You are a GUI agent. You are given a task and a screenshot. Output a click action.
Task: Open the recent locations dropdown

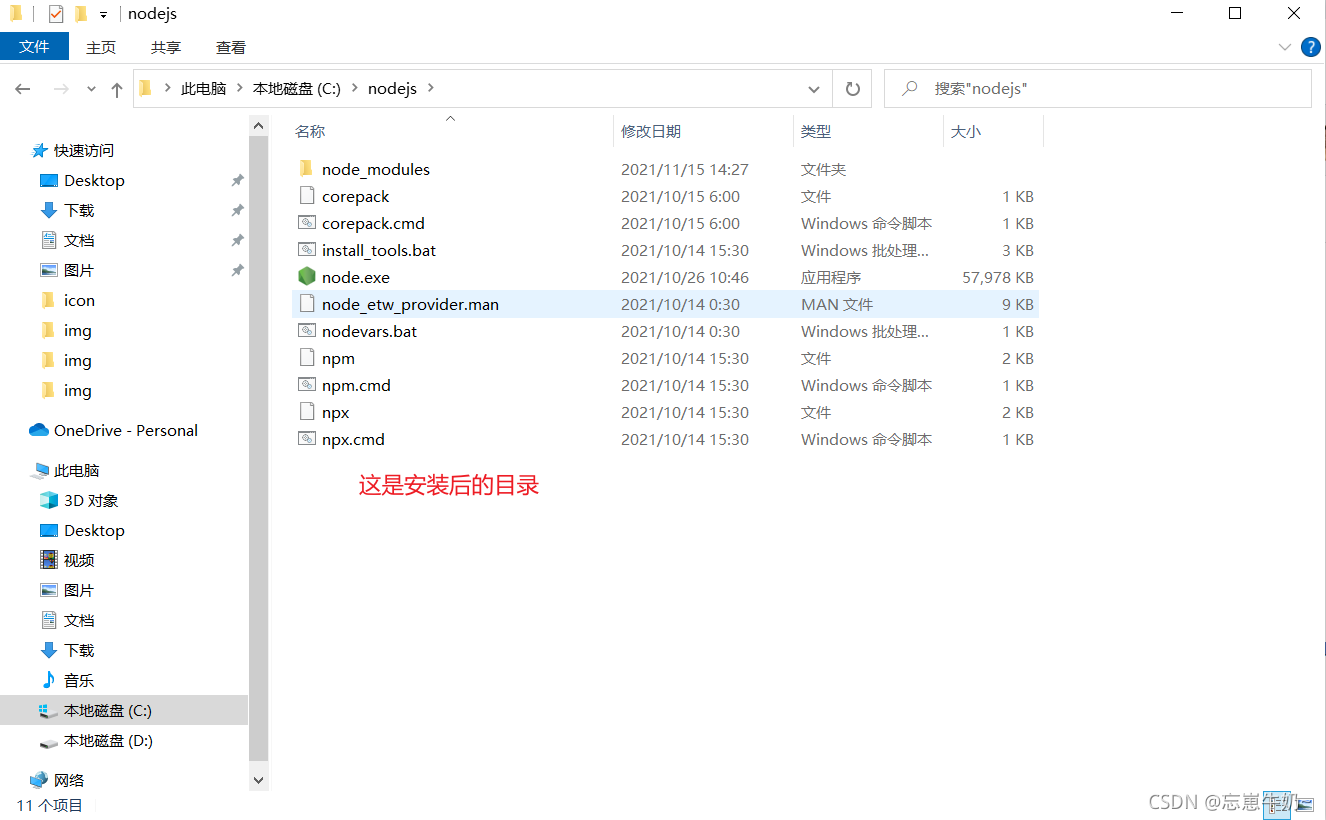coord(91,89)
